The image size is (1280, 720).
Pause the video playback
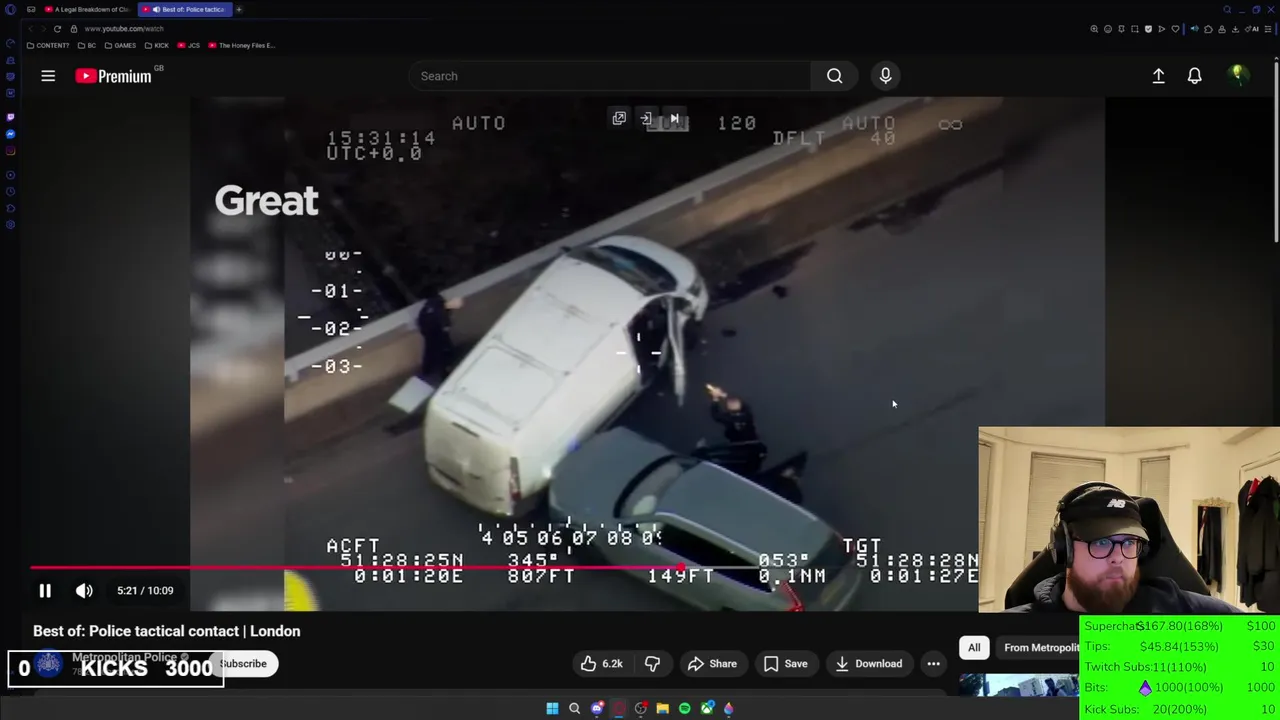(45, 591)
